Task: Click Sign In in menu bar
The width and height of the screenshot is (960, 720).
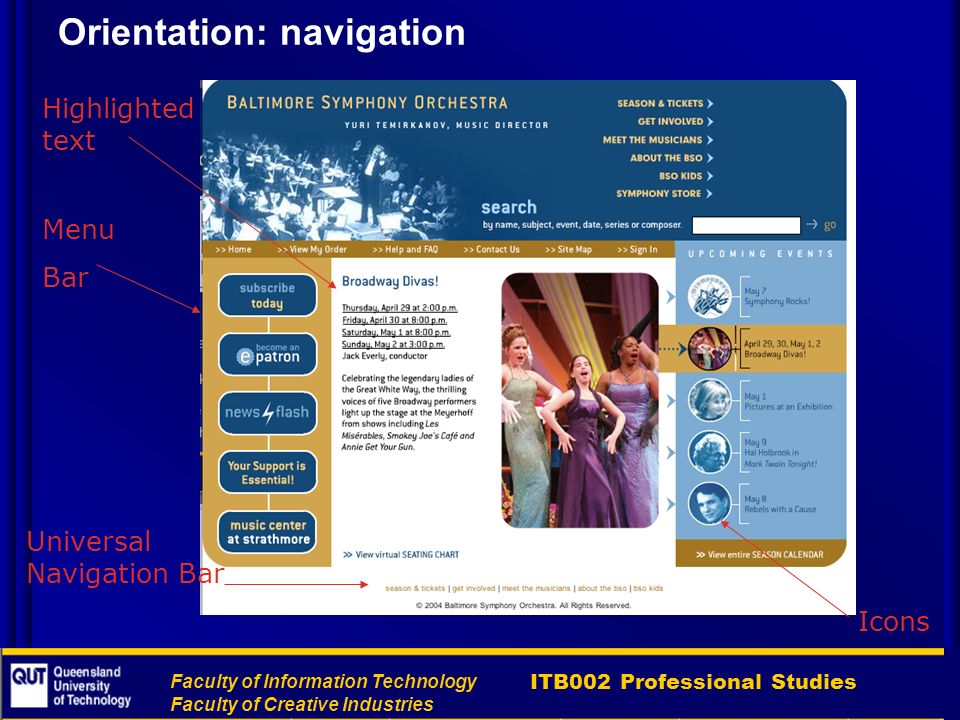Action: [x=637, y=249]
